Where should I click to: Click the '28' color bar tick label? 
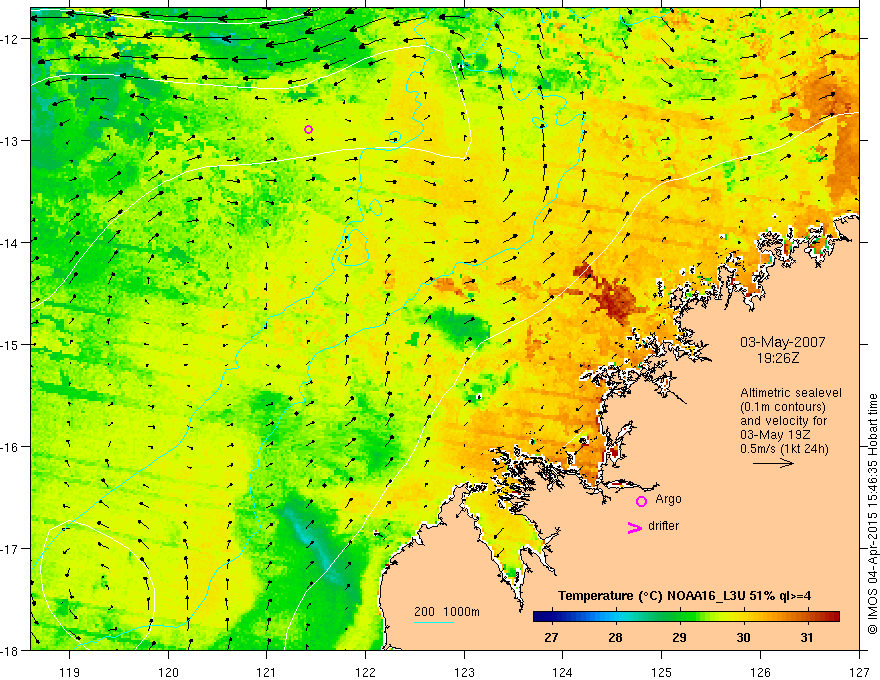point(615,638)
